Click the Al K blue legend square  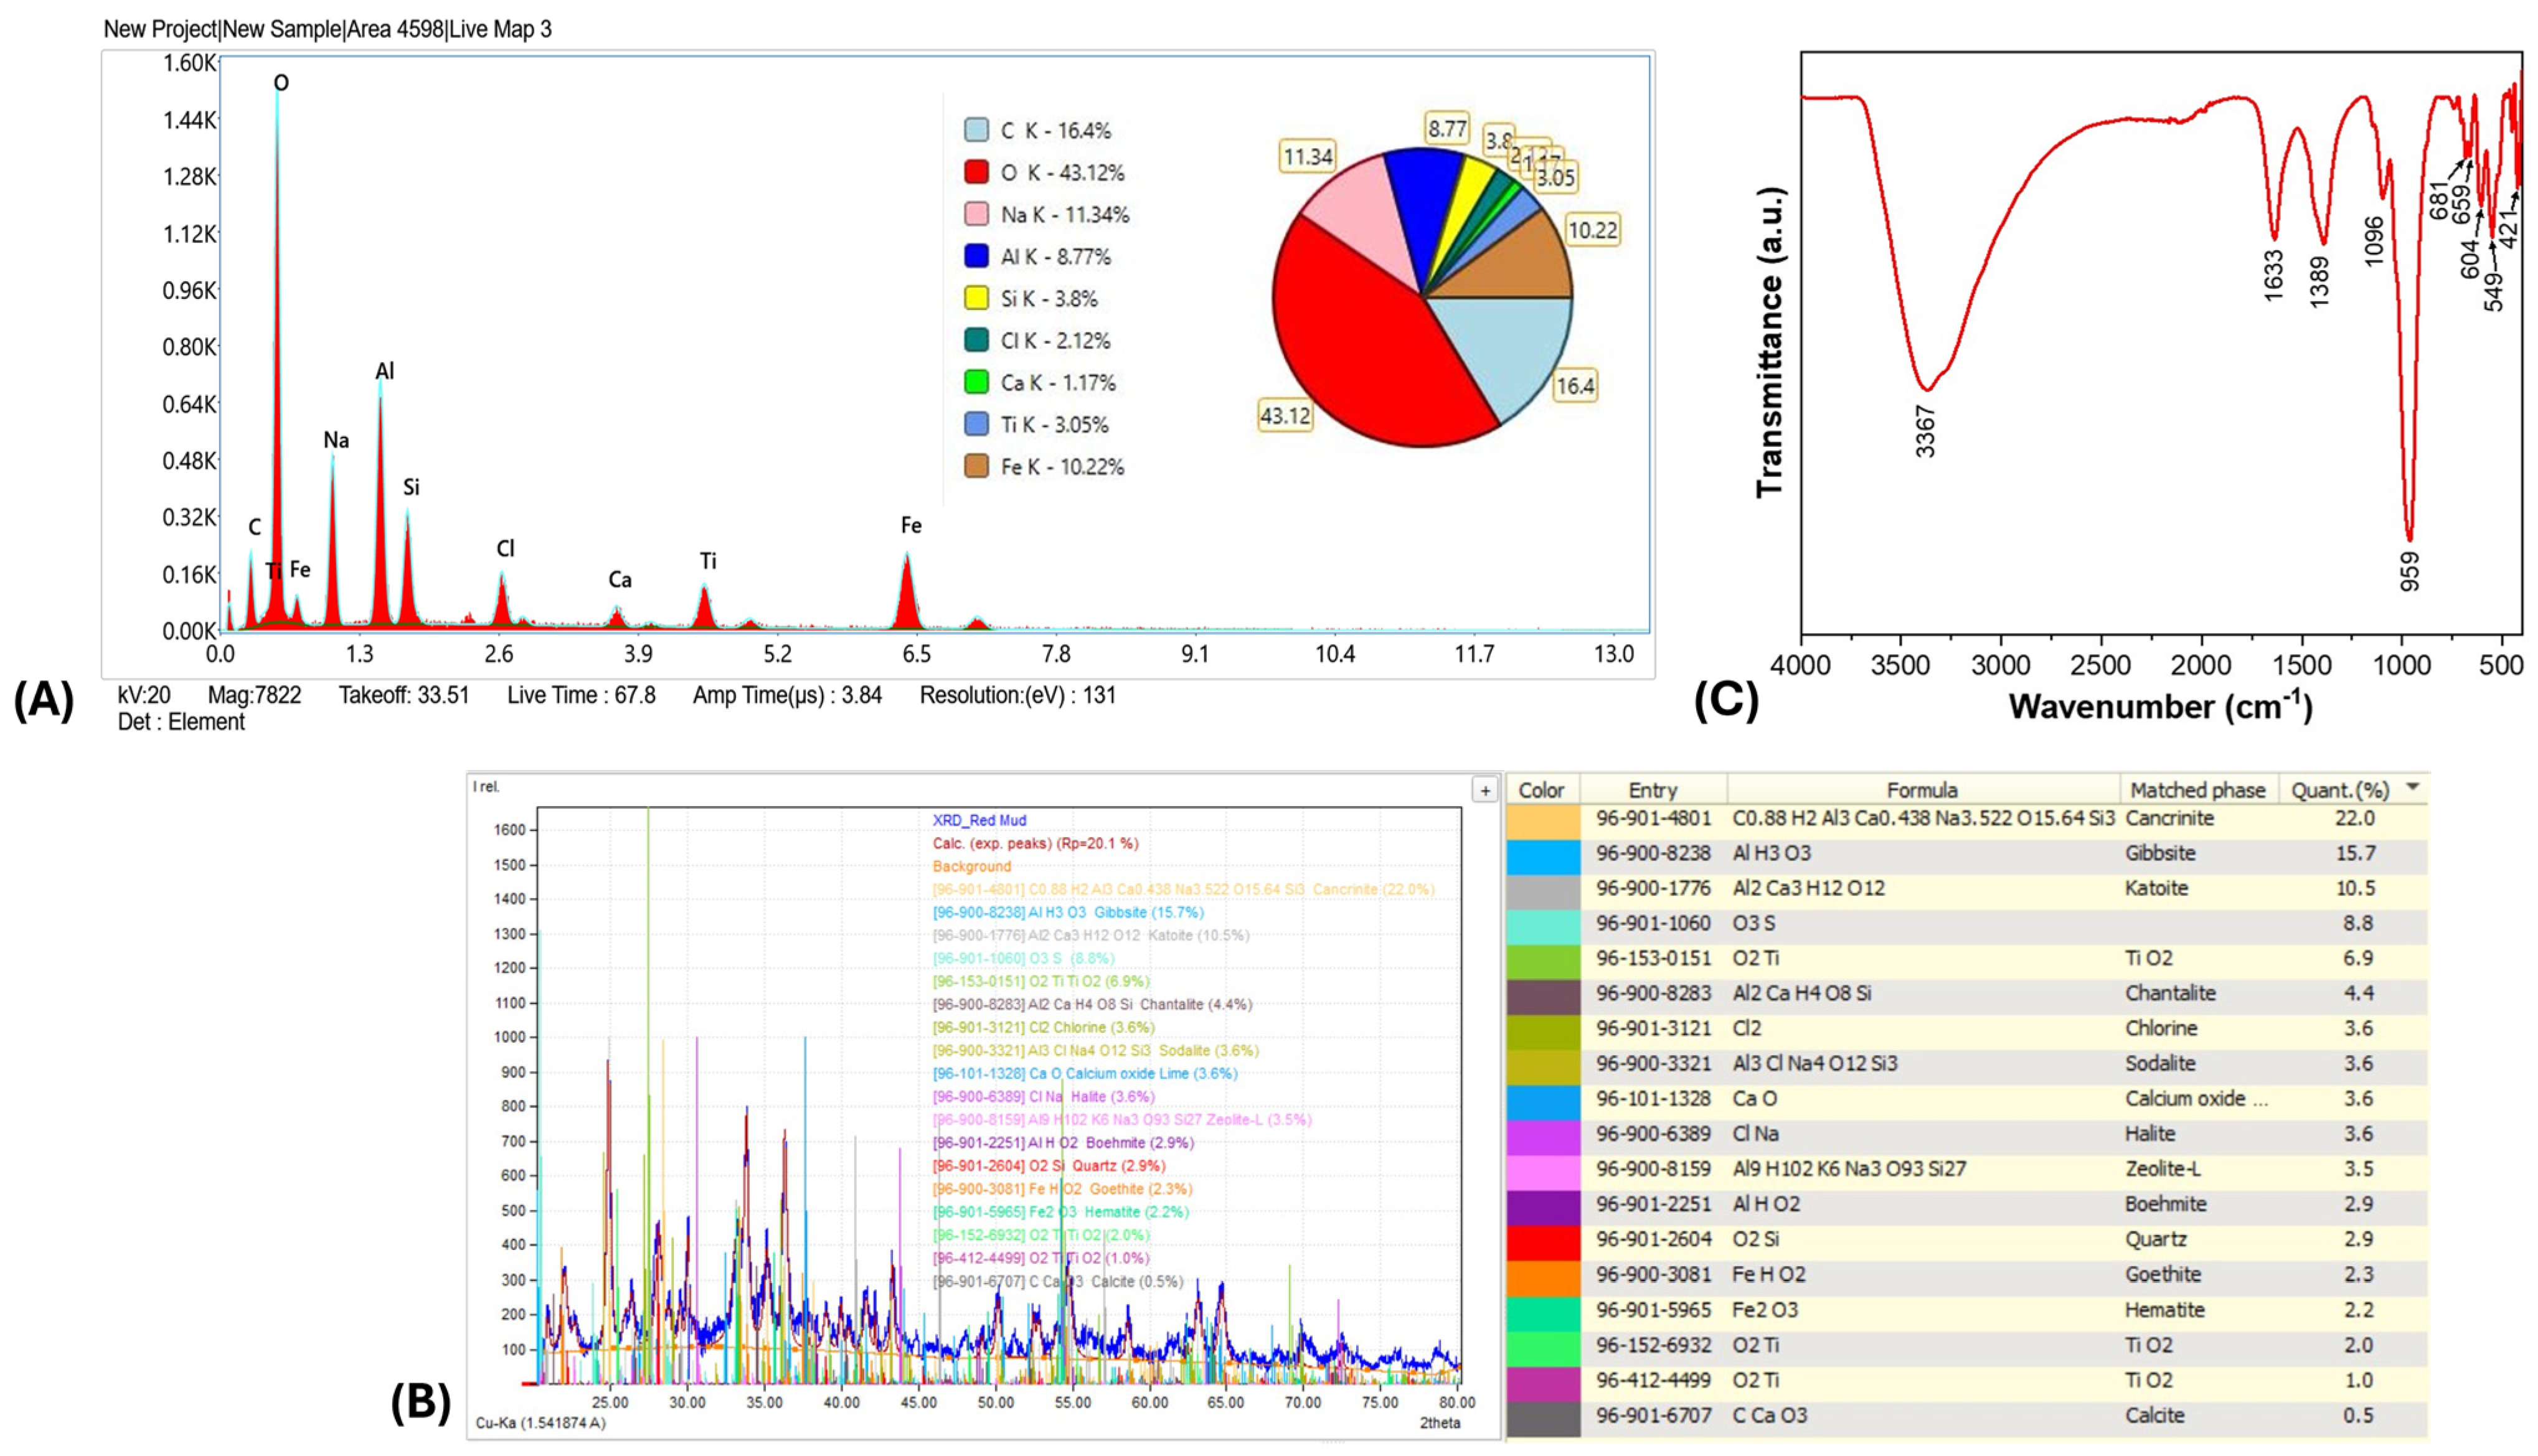[976, 256]
